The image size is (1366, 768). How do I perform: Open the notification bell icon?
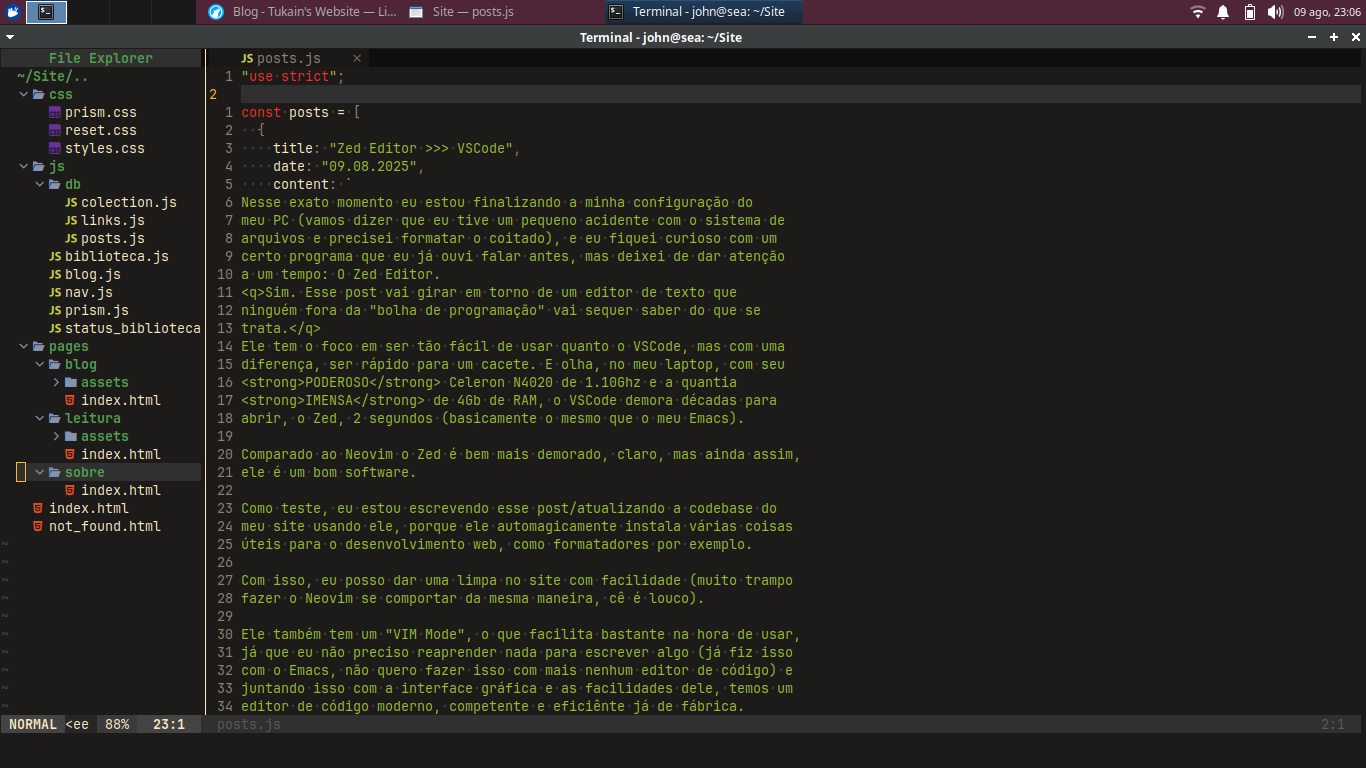coord(1223,12)
